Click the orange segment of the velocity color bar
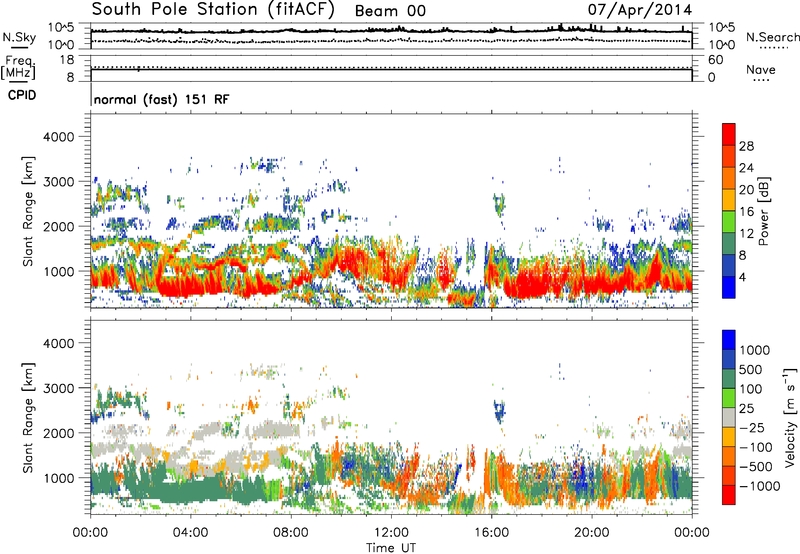Image resolution: width=800 pixels, height=554 pixels. click(729, 457)
